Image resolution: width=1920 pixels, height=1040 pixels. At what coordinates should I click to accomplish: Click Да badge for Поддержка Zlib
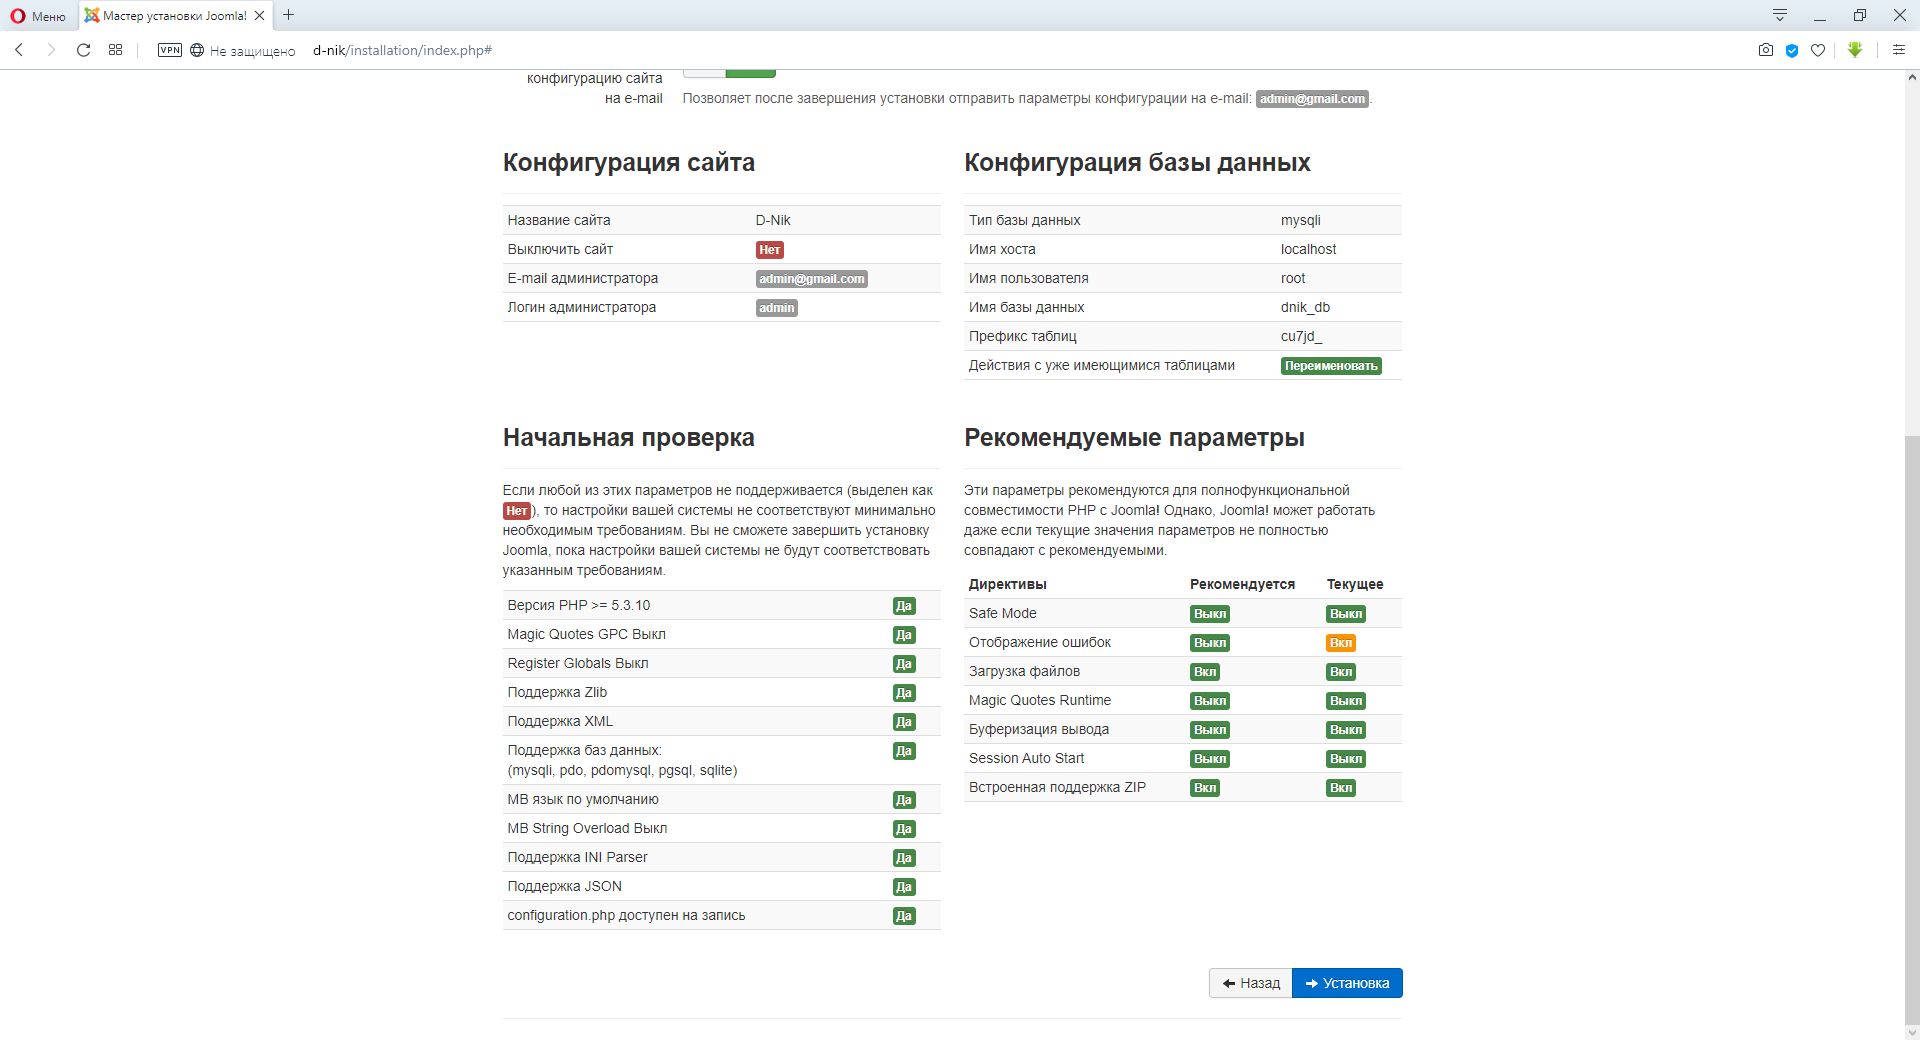904,693
